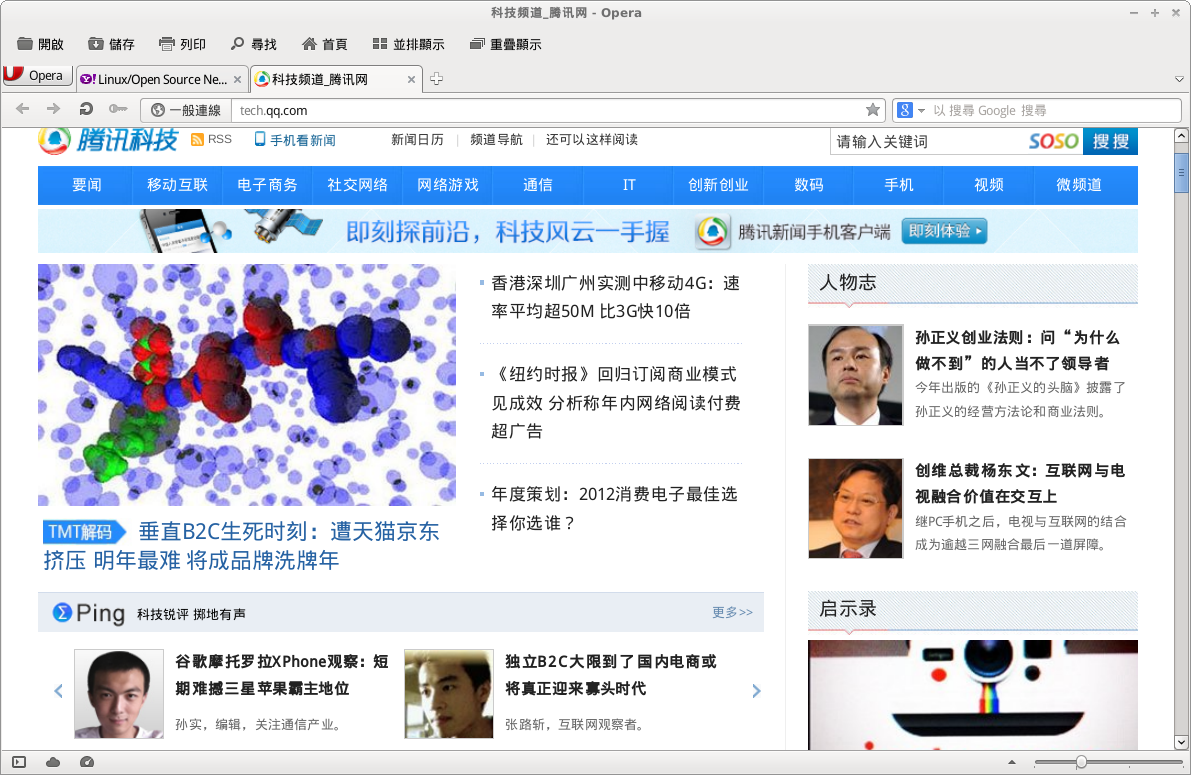Open a new tab with plus icon

click(x=437, y=78)
